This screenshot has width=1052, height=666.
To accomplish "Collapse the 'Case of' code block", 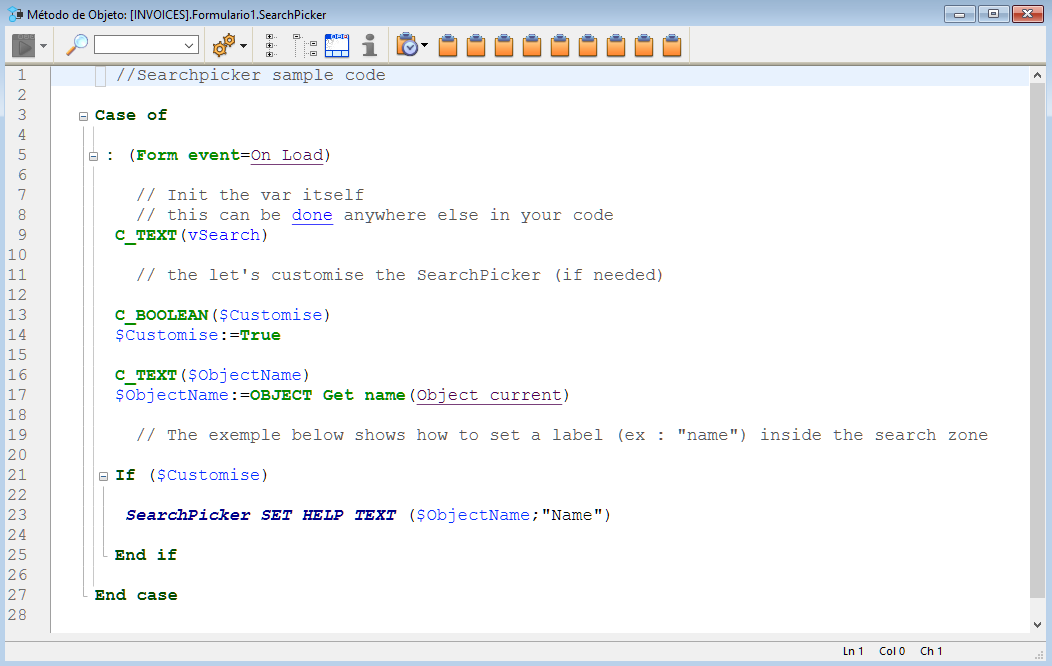I will 84,116.
